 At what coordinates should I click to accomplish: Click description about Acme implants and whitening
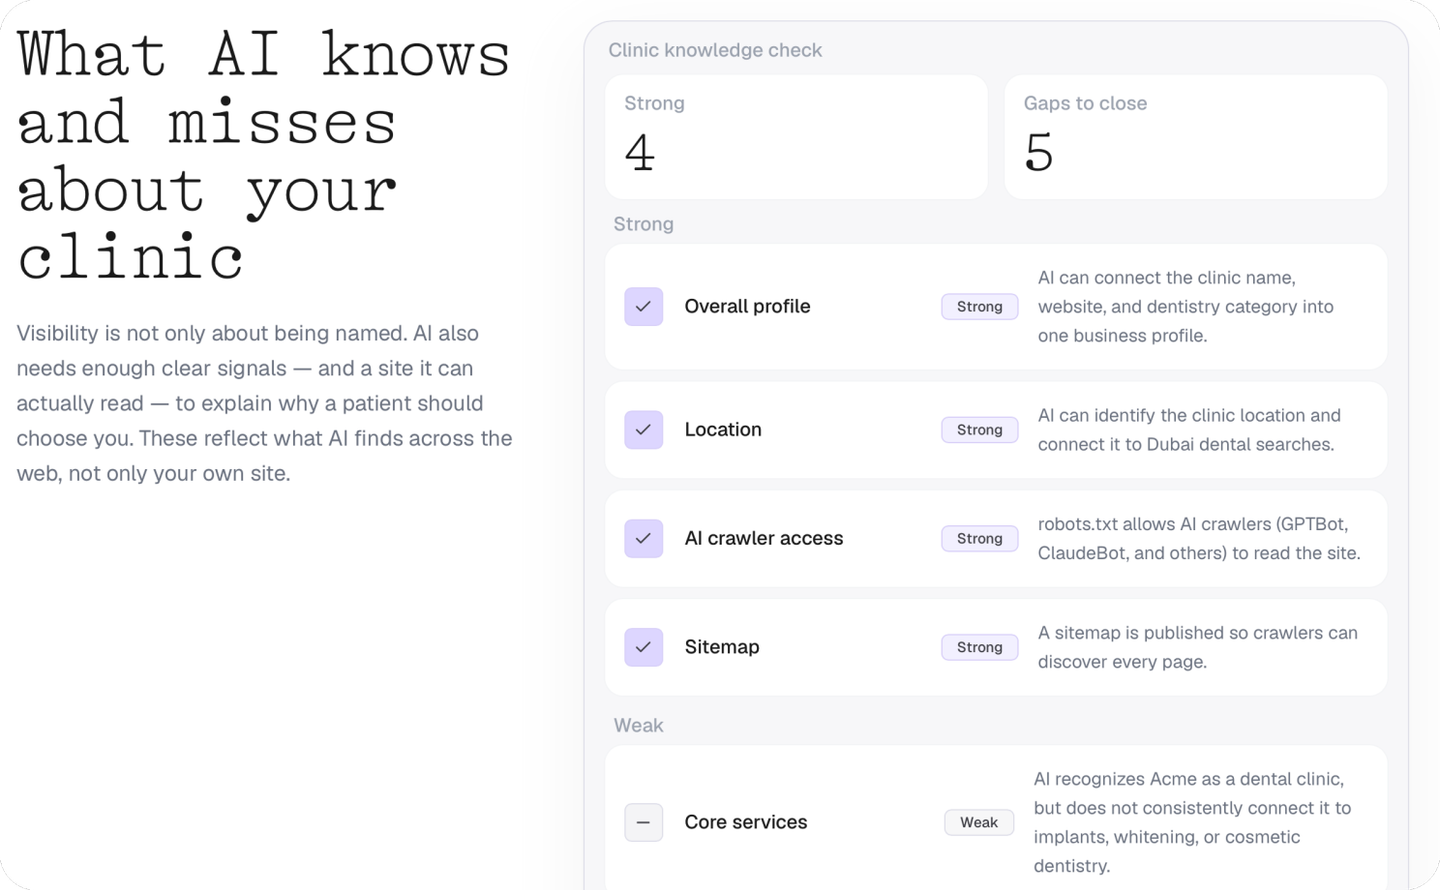(x=1192, y=822)
